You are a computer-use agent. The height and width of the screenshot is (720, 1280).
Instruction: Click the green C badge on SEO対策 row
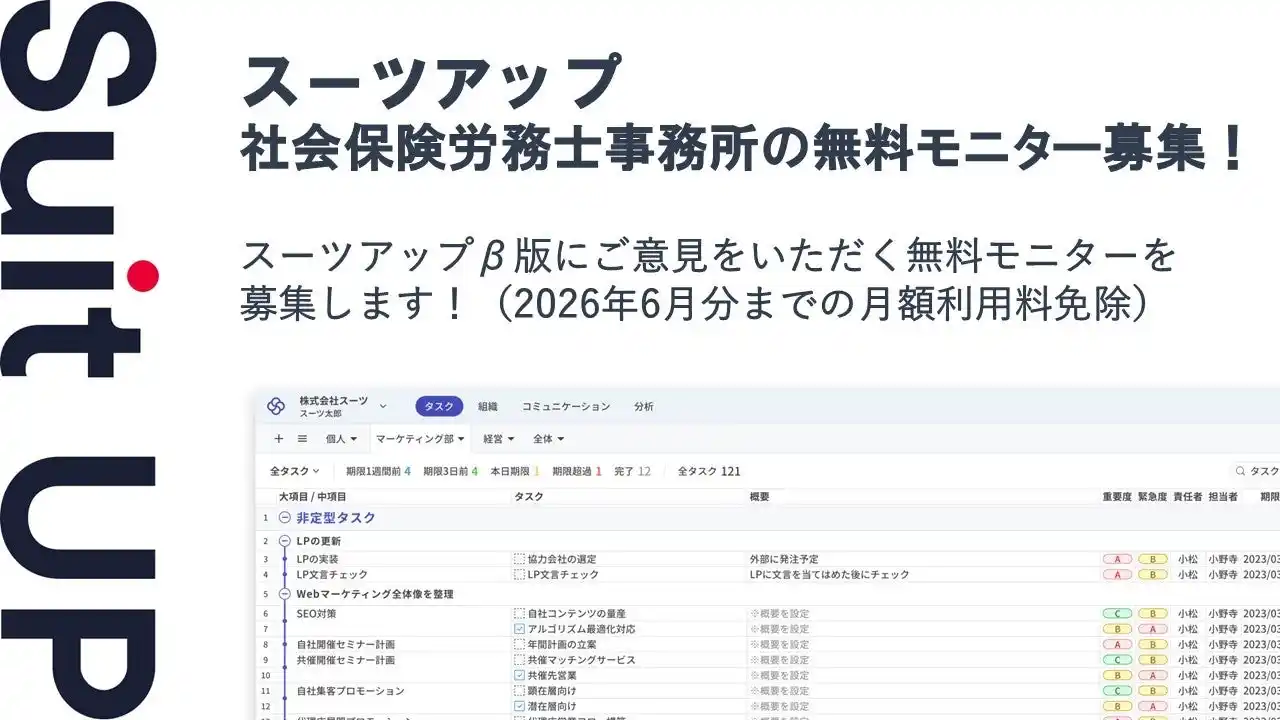(1118, 613)
